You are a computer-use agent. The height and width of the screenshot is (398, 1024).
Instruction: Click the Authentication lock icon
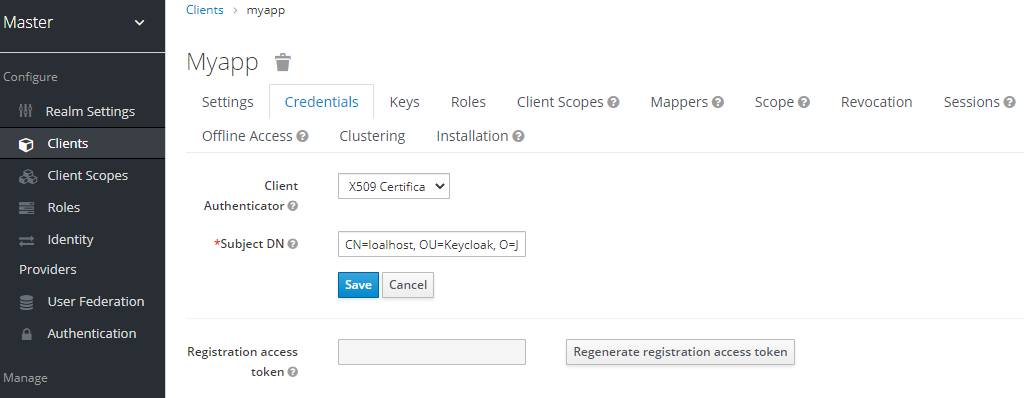[26, 334]
